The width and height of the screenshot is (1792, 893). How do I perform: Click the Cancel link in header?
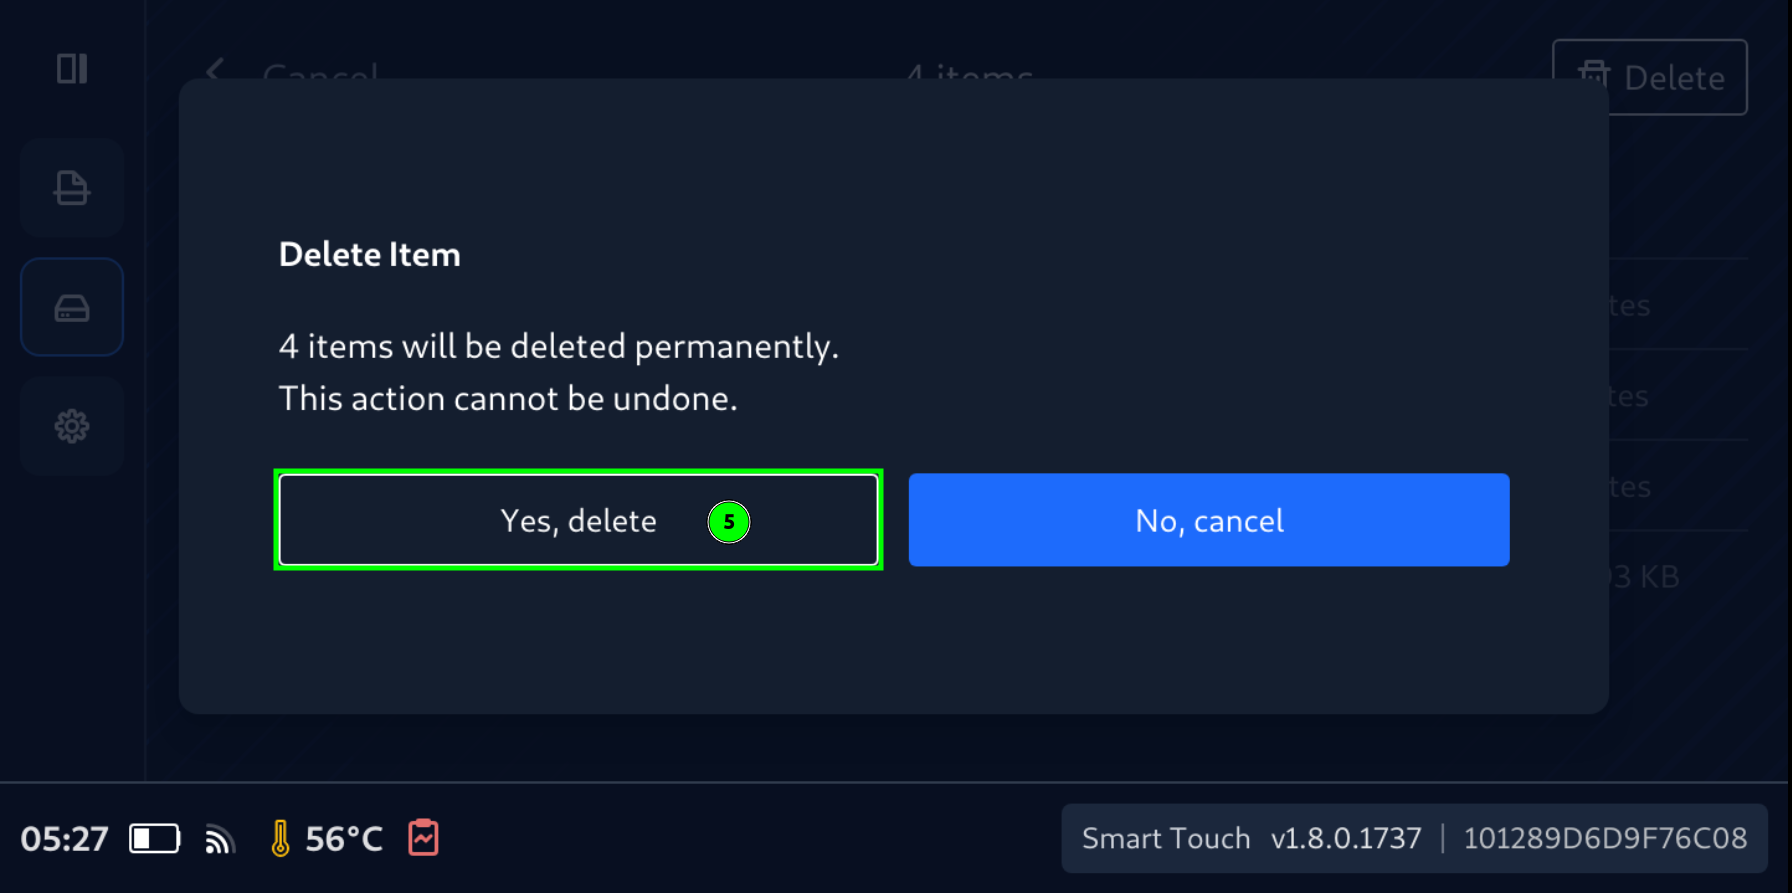click(320, 72)
